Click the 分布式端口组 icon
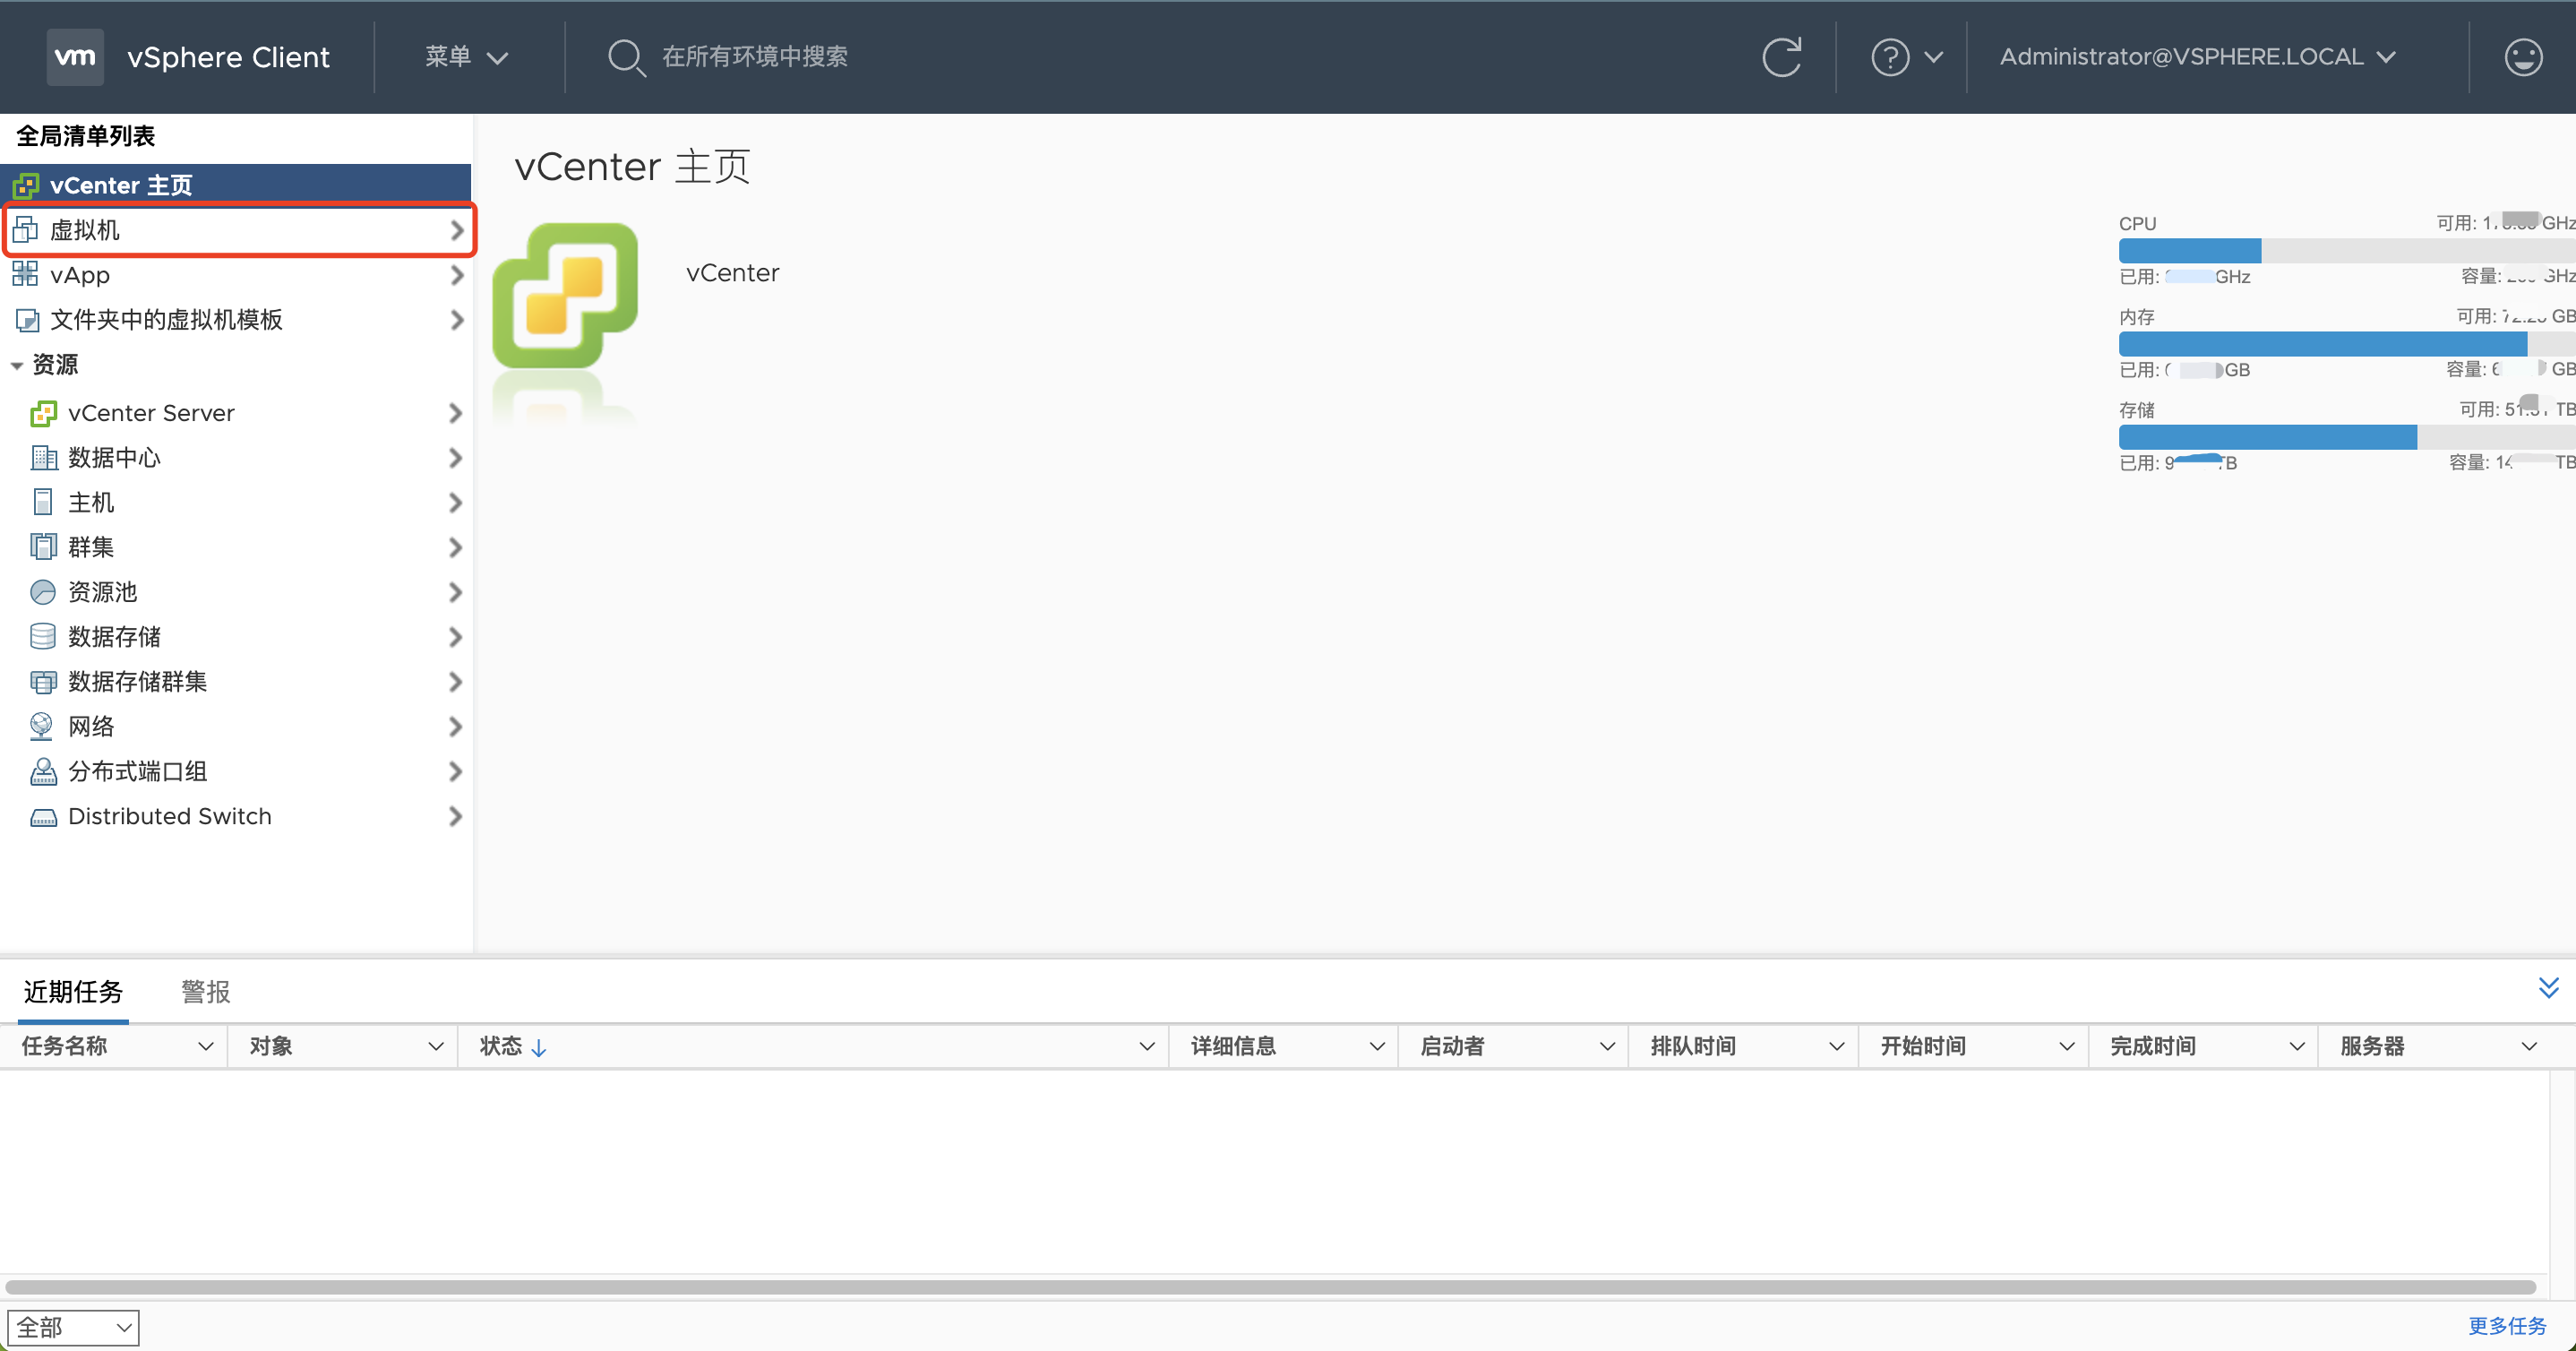This screenshot has width=2576, height=1351. 43,771
